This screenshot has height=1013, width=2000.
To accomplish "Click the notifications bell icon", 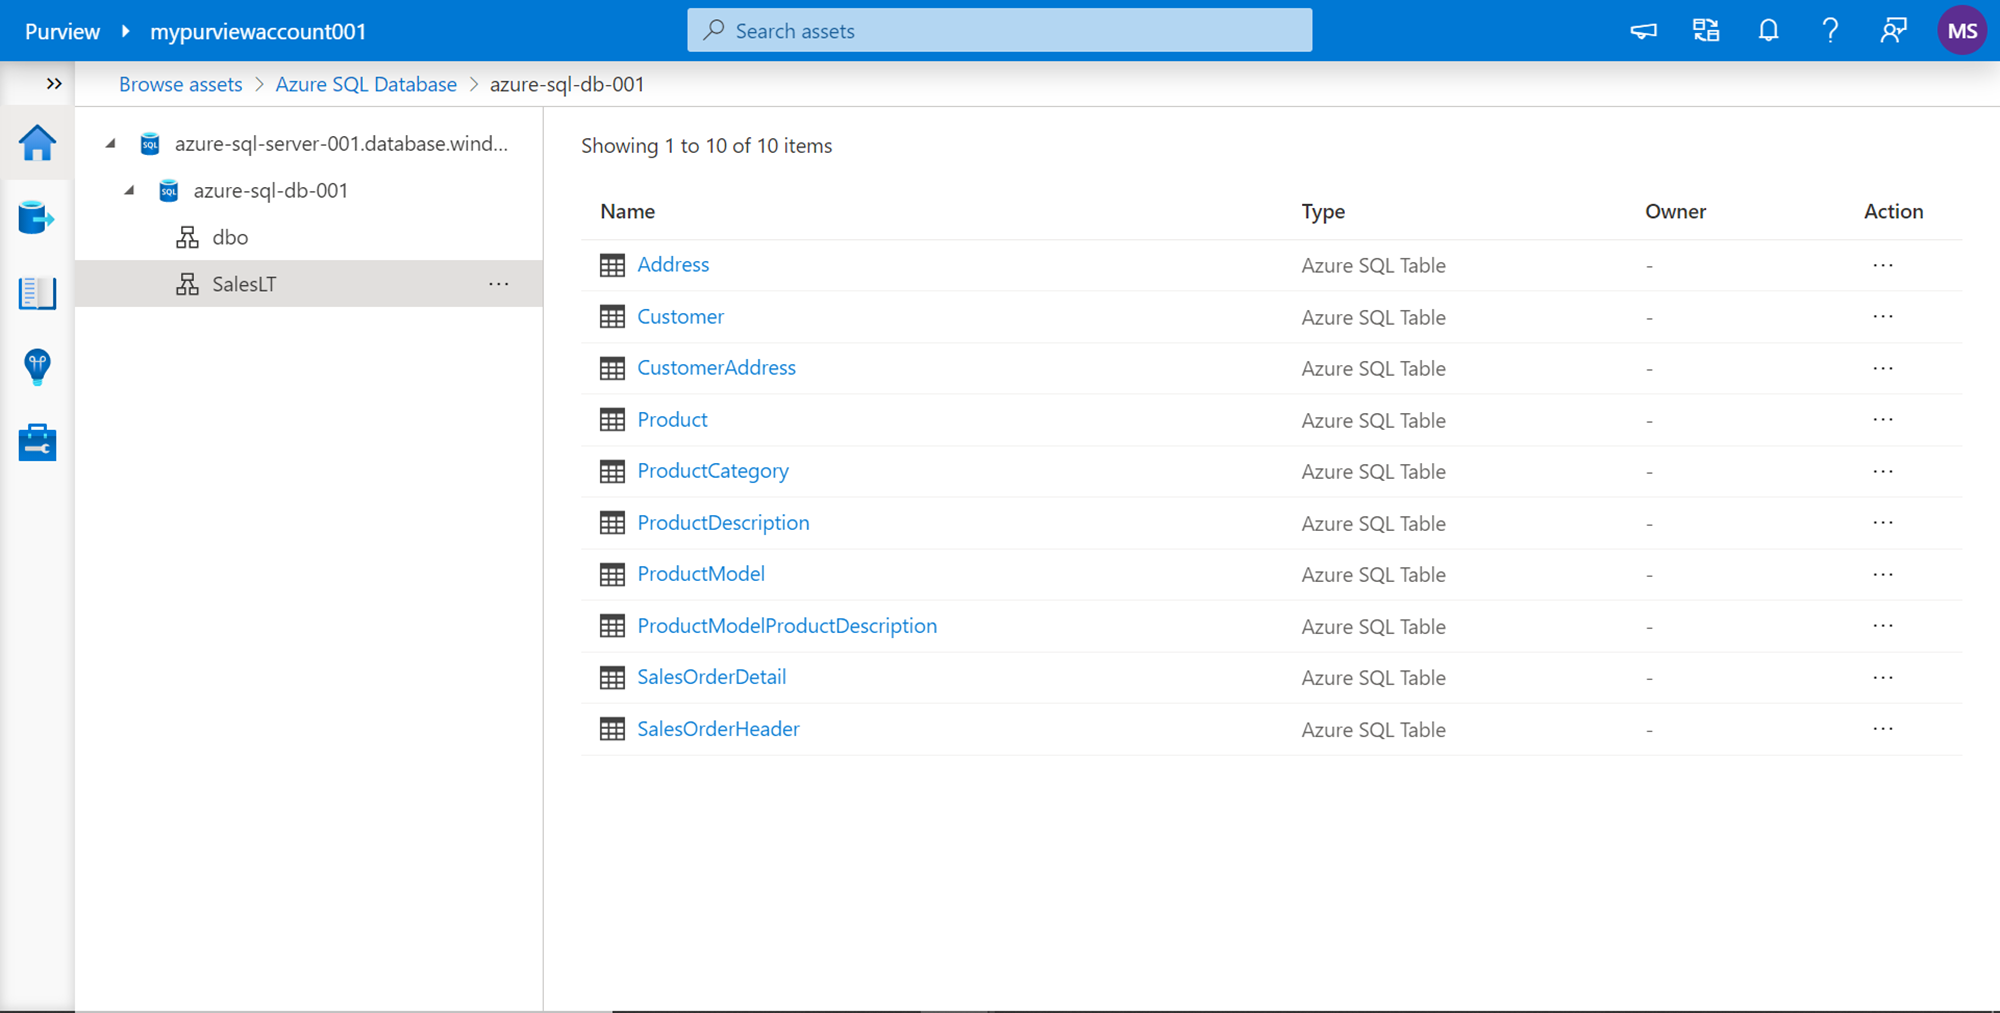I will [x=1768, y=31].
